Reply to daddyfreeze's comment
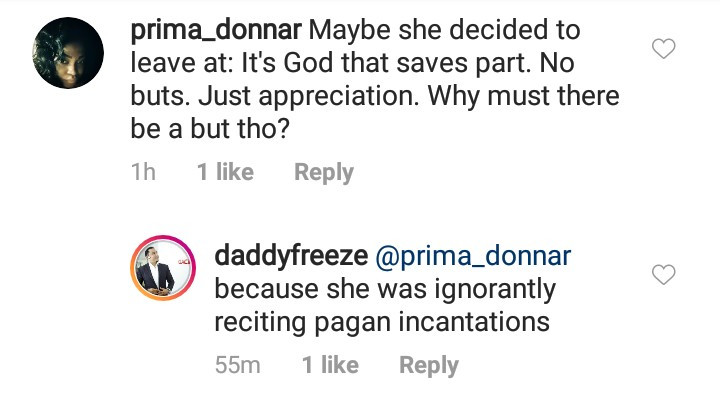720x396 pixels. coord(429,366)
